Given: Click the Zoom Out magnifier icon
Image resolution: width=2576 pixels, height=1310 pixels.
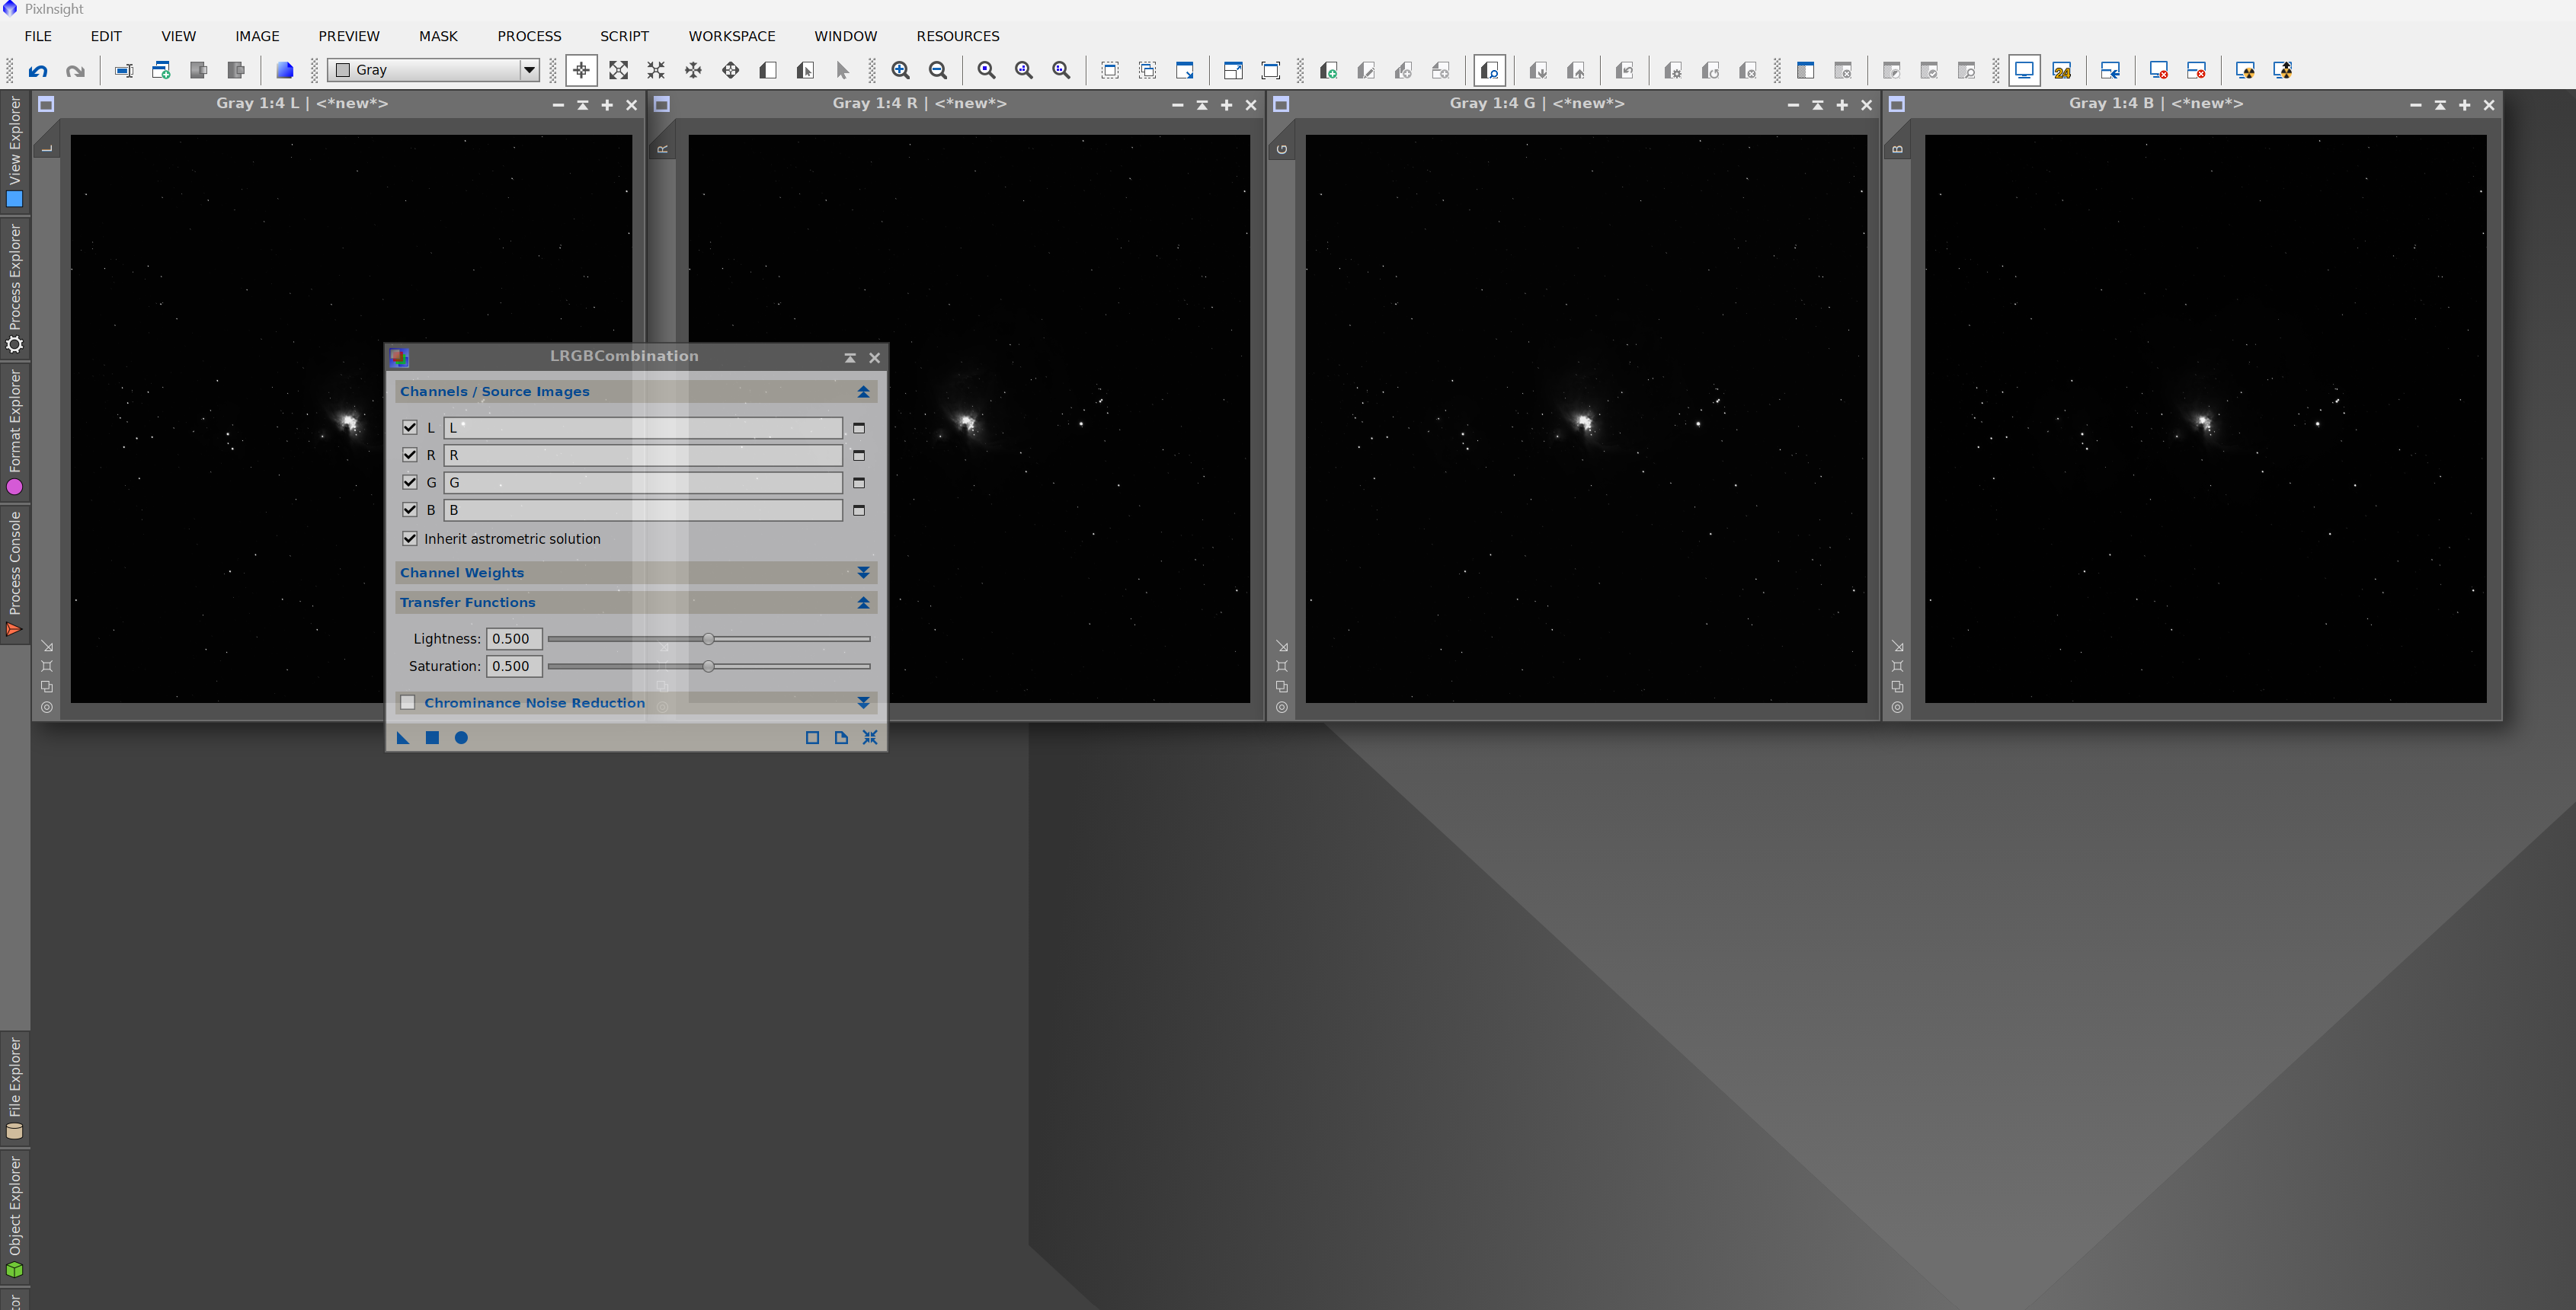Looking at the screenshot, I should tap(938, 71).
